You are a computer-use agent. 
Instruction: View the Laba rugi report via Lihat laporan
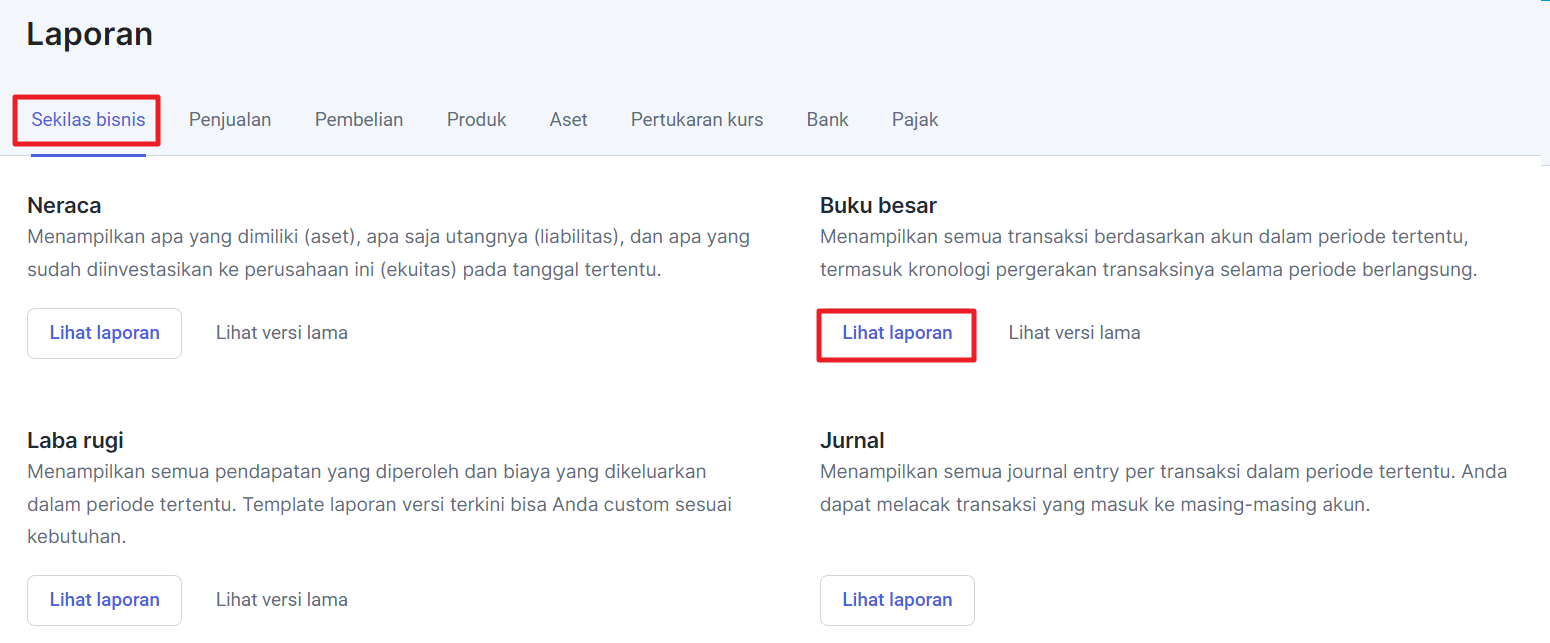(x=105, y=600)
